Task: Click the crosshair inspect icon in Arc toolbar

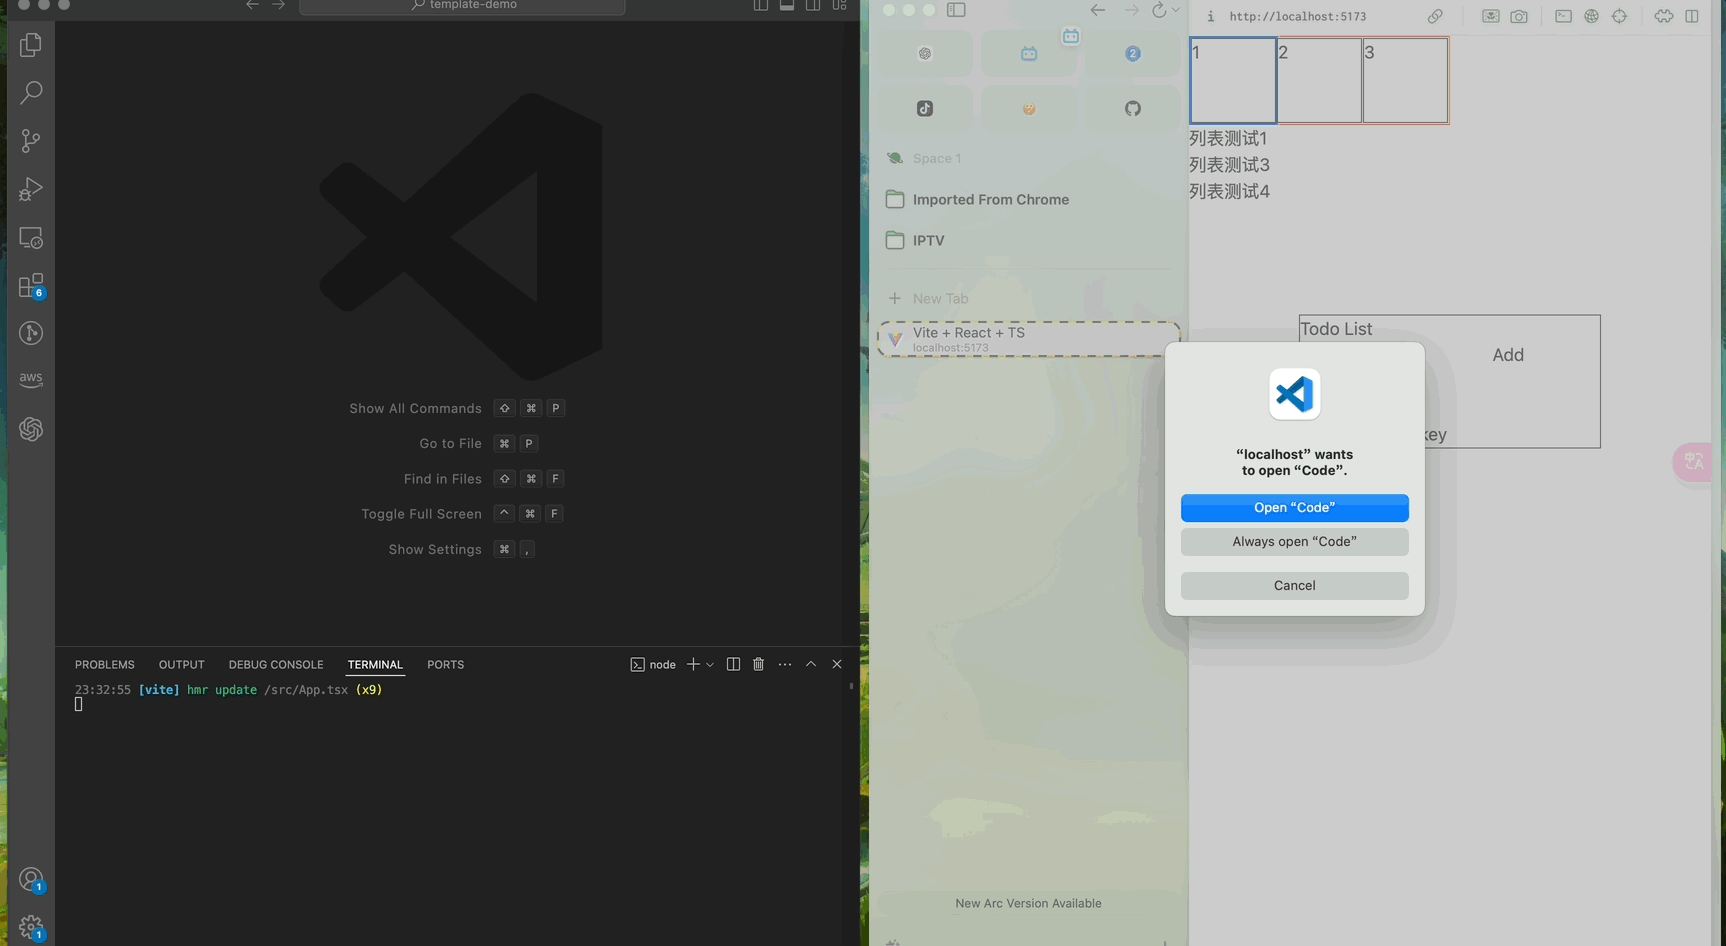Action: coord(1619,16)
